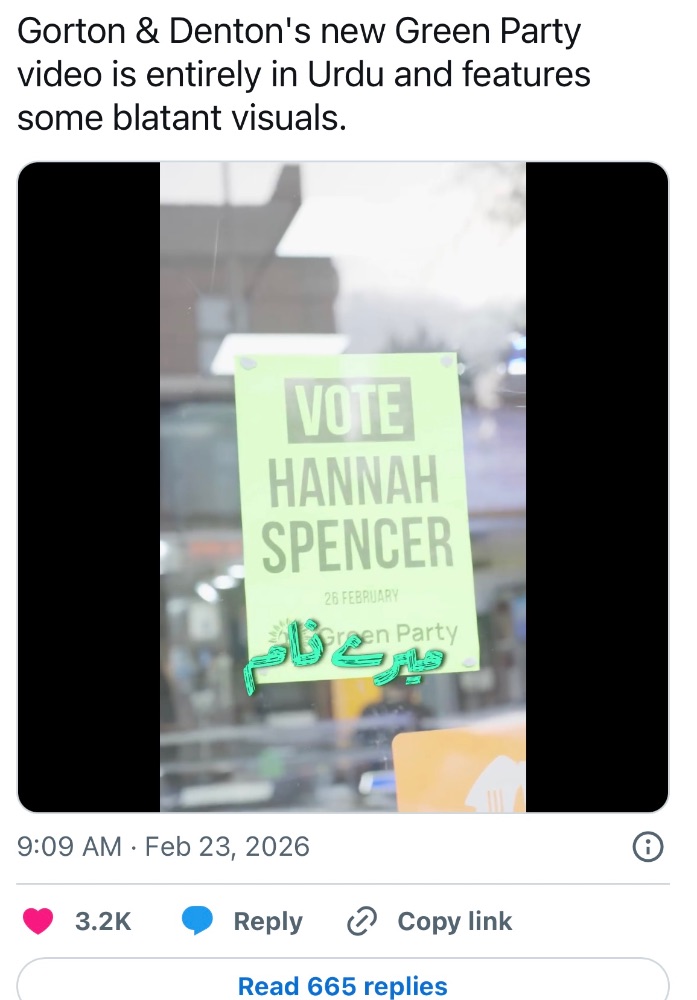Click the 26 FEBRUARY text on poster

pos(361,598)
